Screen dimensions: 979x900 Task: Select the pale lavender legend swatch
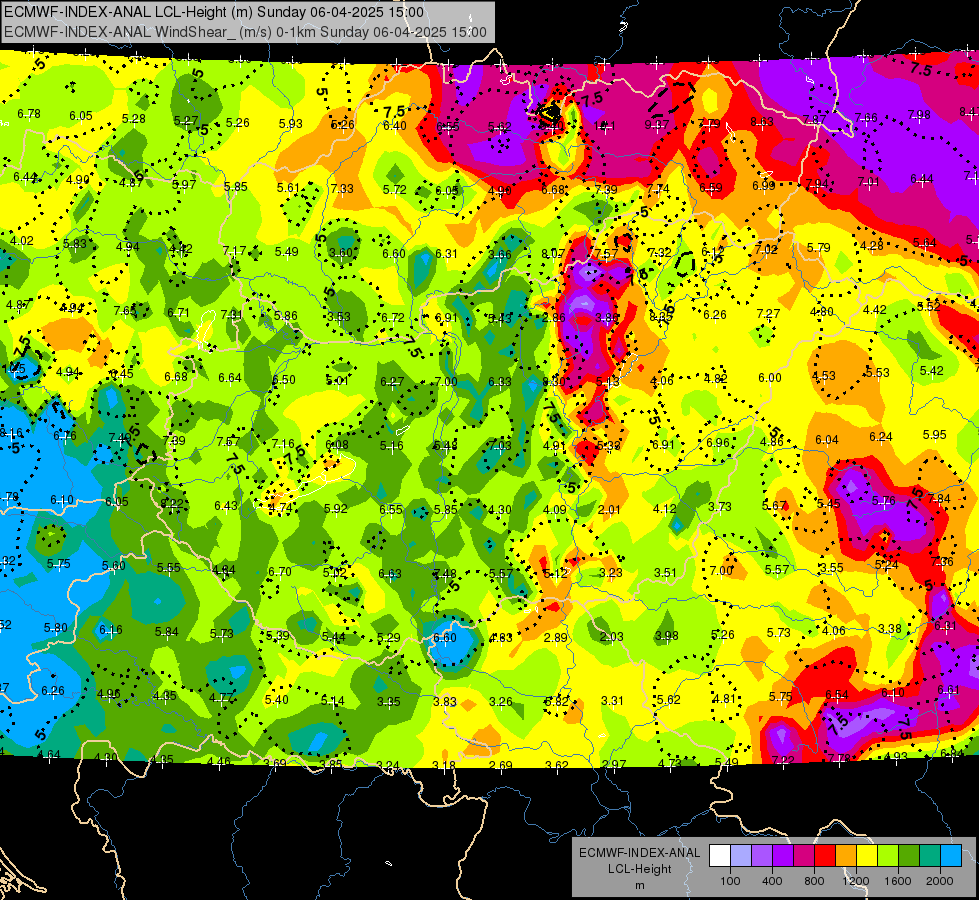click(741, 856)
